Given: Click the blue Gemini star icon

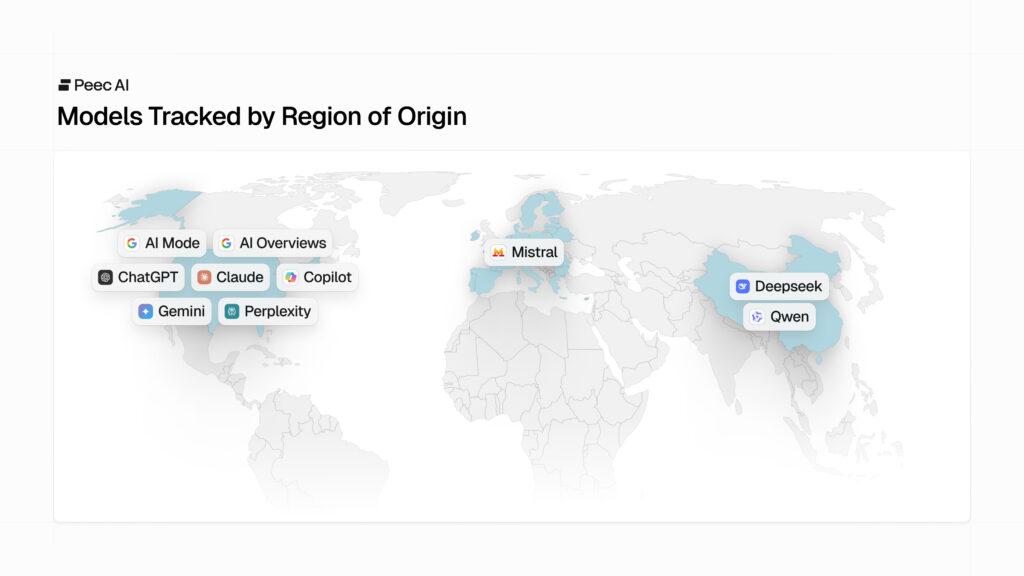Looking at the screenshot, I should 146,312.
